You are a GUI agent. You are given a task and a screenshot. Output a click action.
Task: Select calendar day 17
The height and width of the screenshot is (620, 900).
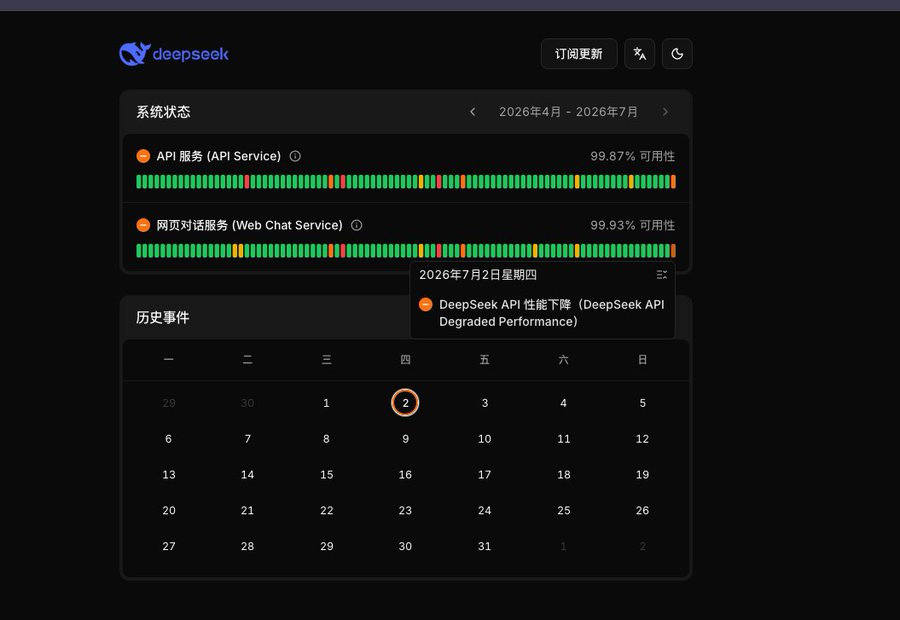point(484,475)
